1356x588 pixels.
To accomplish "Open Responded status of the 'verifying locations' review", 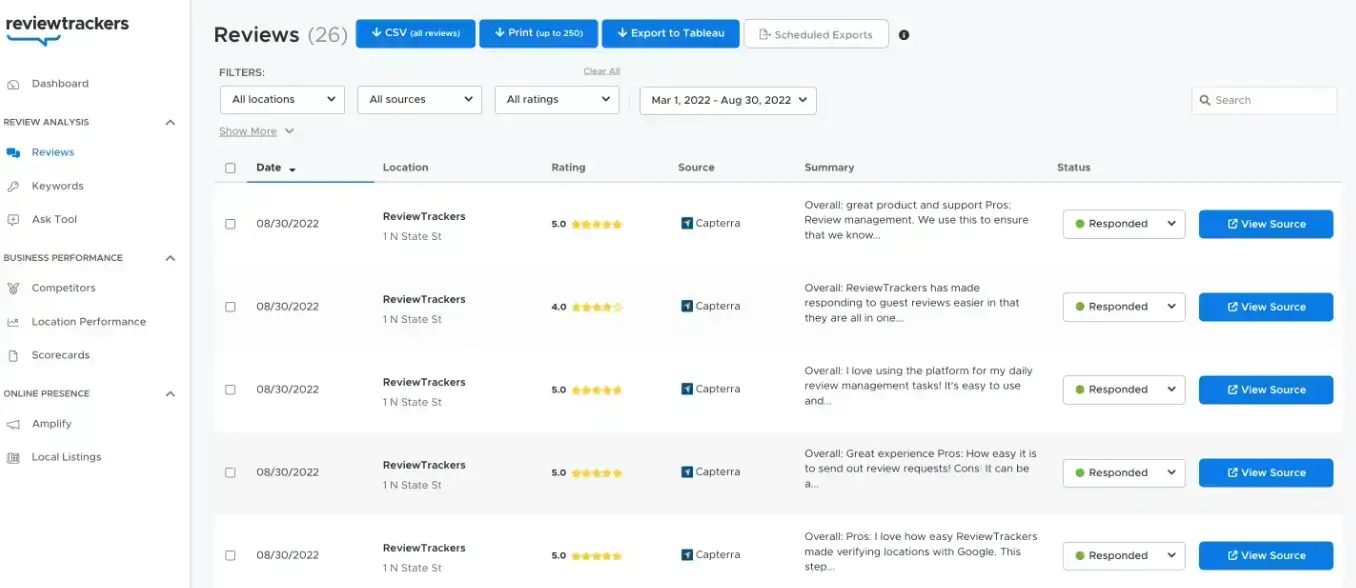I will [x=1124, y=556].
